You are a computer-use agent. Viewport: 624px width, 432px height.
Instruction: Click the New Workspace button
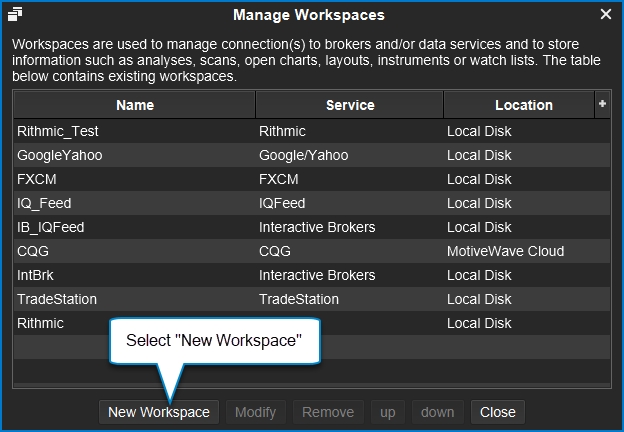(x=159, y=412)
